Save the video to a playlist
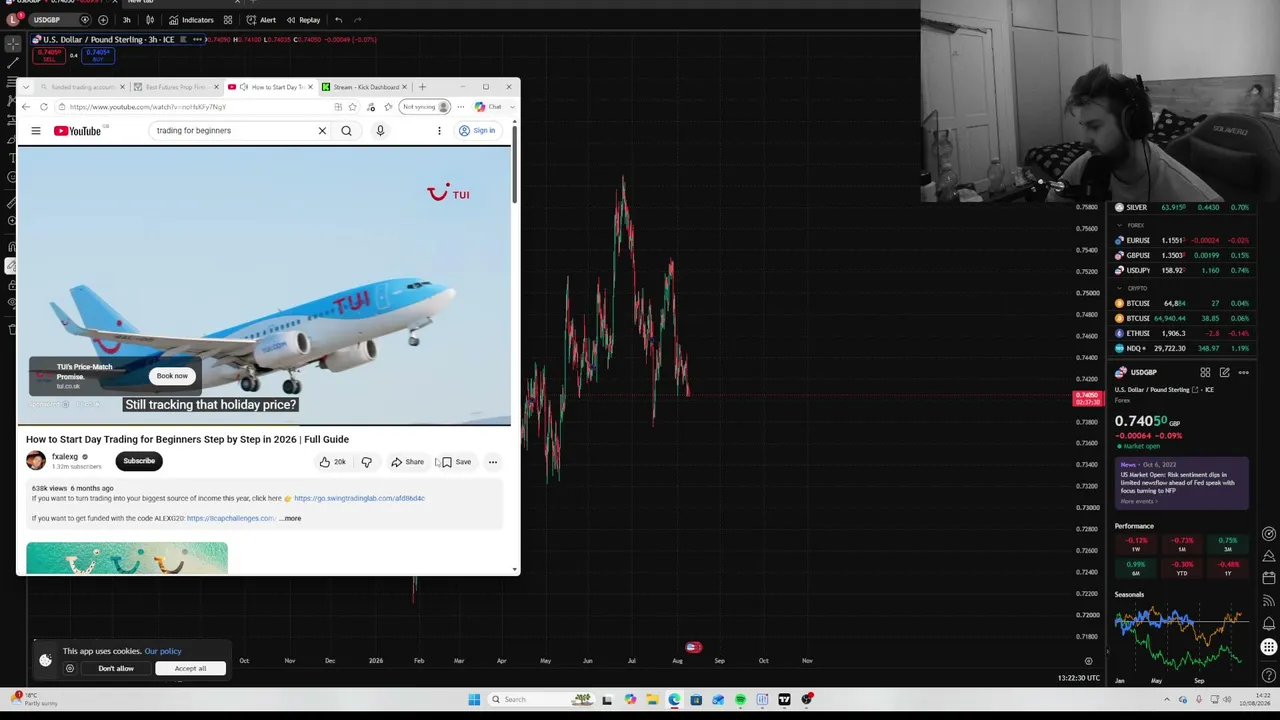 click(456, 462)
